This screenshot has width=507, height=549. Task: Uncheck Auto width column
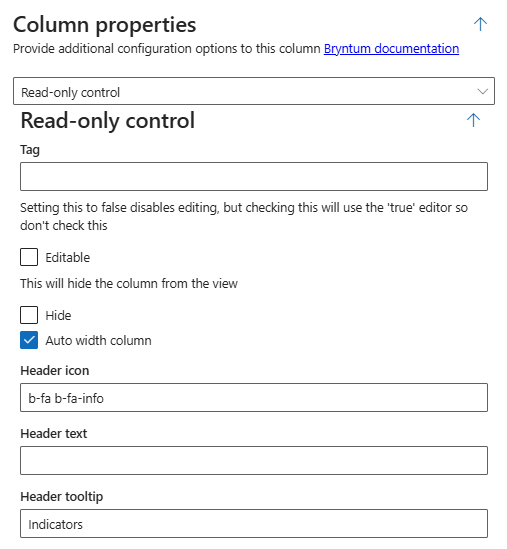(29, 340)
